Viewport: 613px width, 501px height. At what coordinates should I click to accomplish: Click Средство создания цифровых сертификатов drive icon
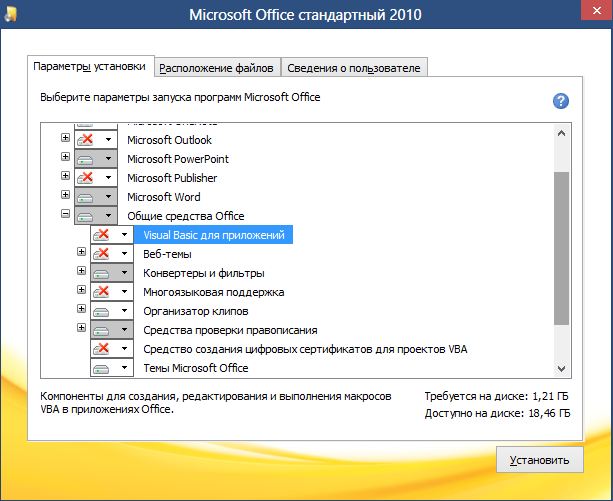point(101,349)
